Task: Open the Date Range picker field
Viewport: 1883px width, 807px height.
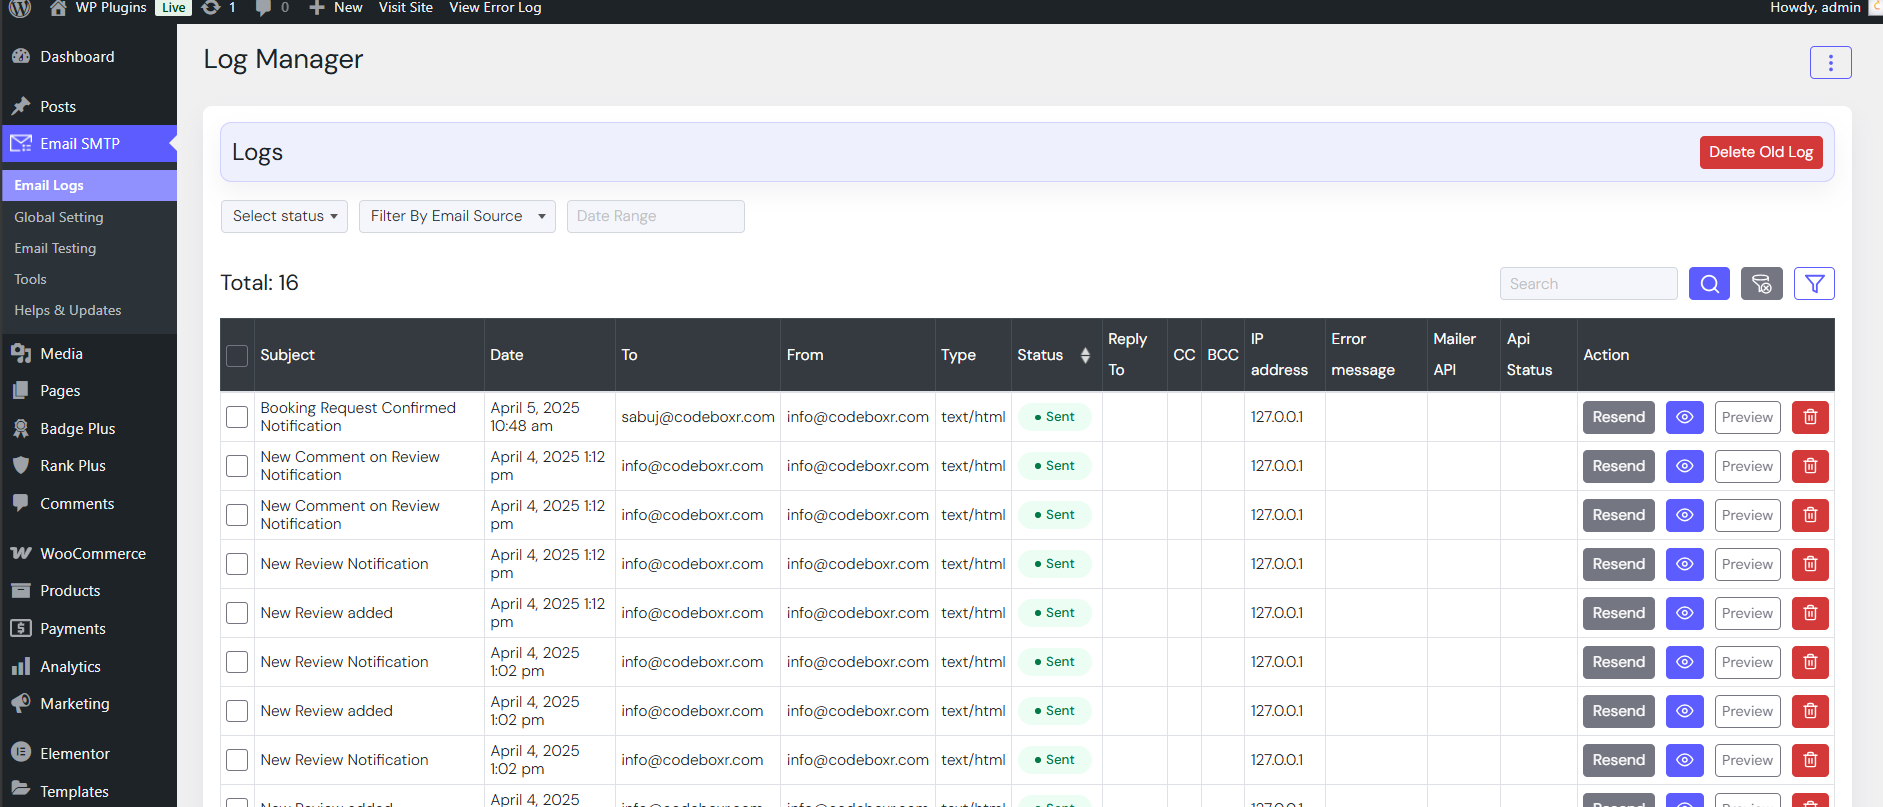Action: pos(655,216)
